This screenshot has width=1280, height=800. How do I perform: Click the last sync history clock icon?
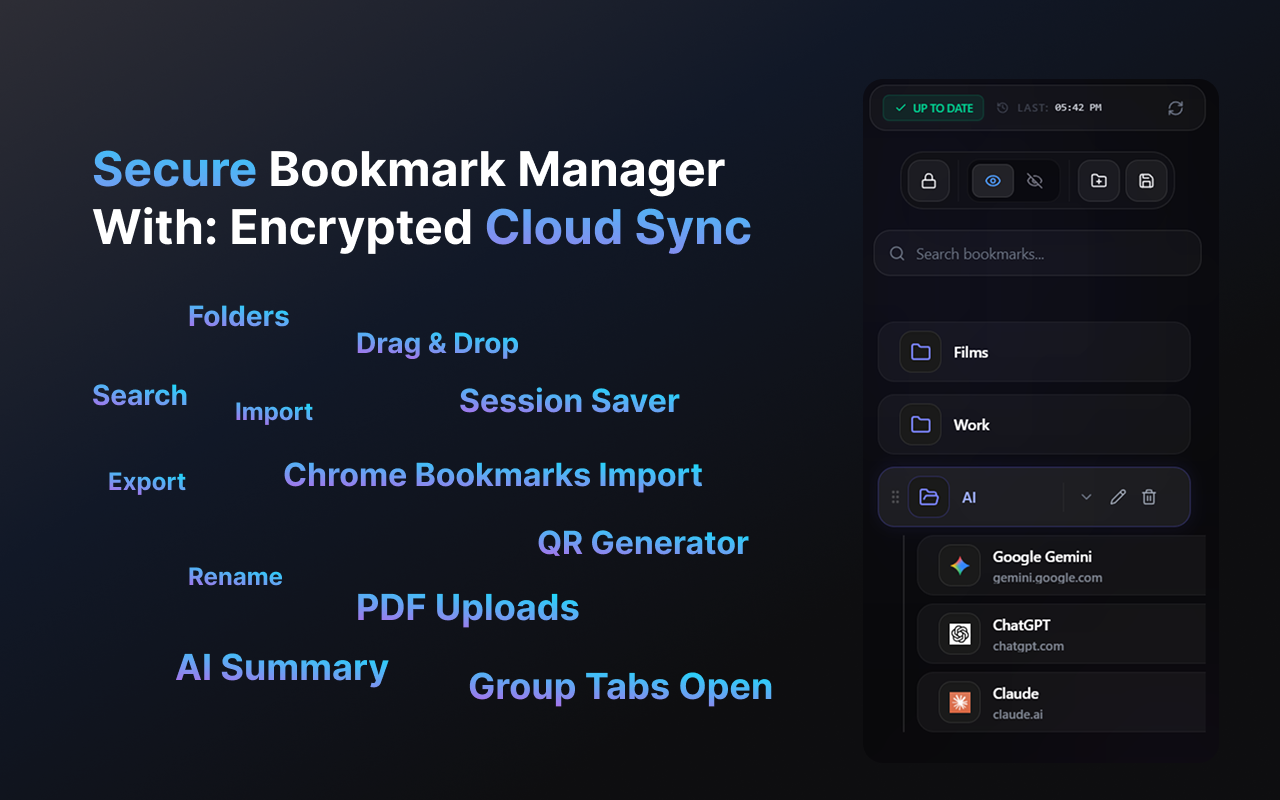point(1003,108)
